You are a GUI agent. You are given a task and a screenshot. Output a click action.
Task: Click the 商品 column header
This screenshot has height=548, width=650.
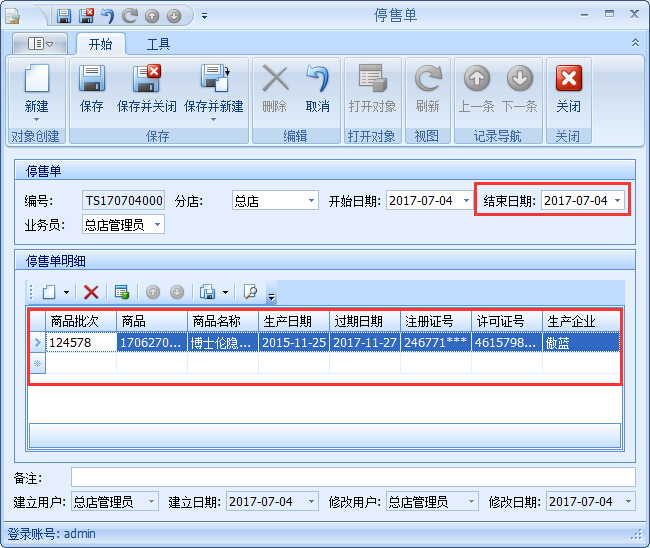152,321
